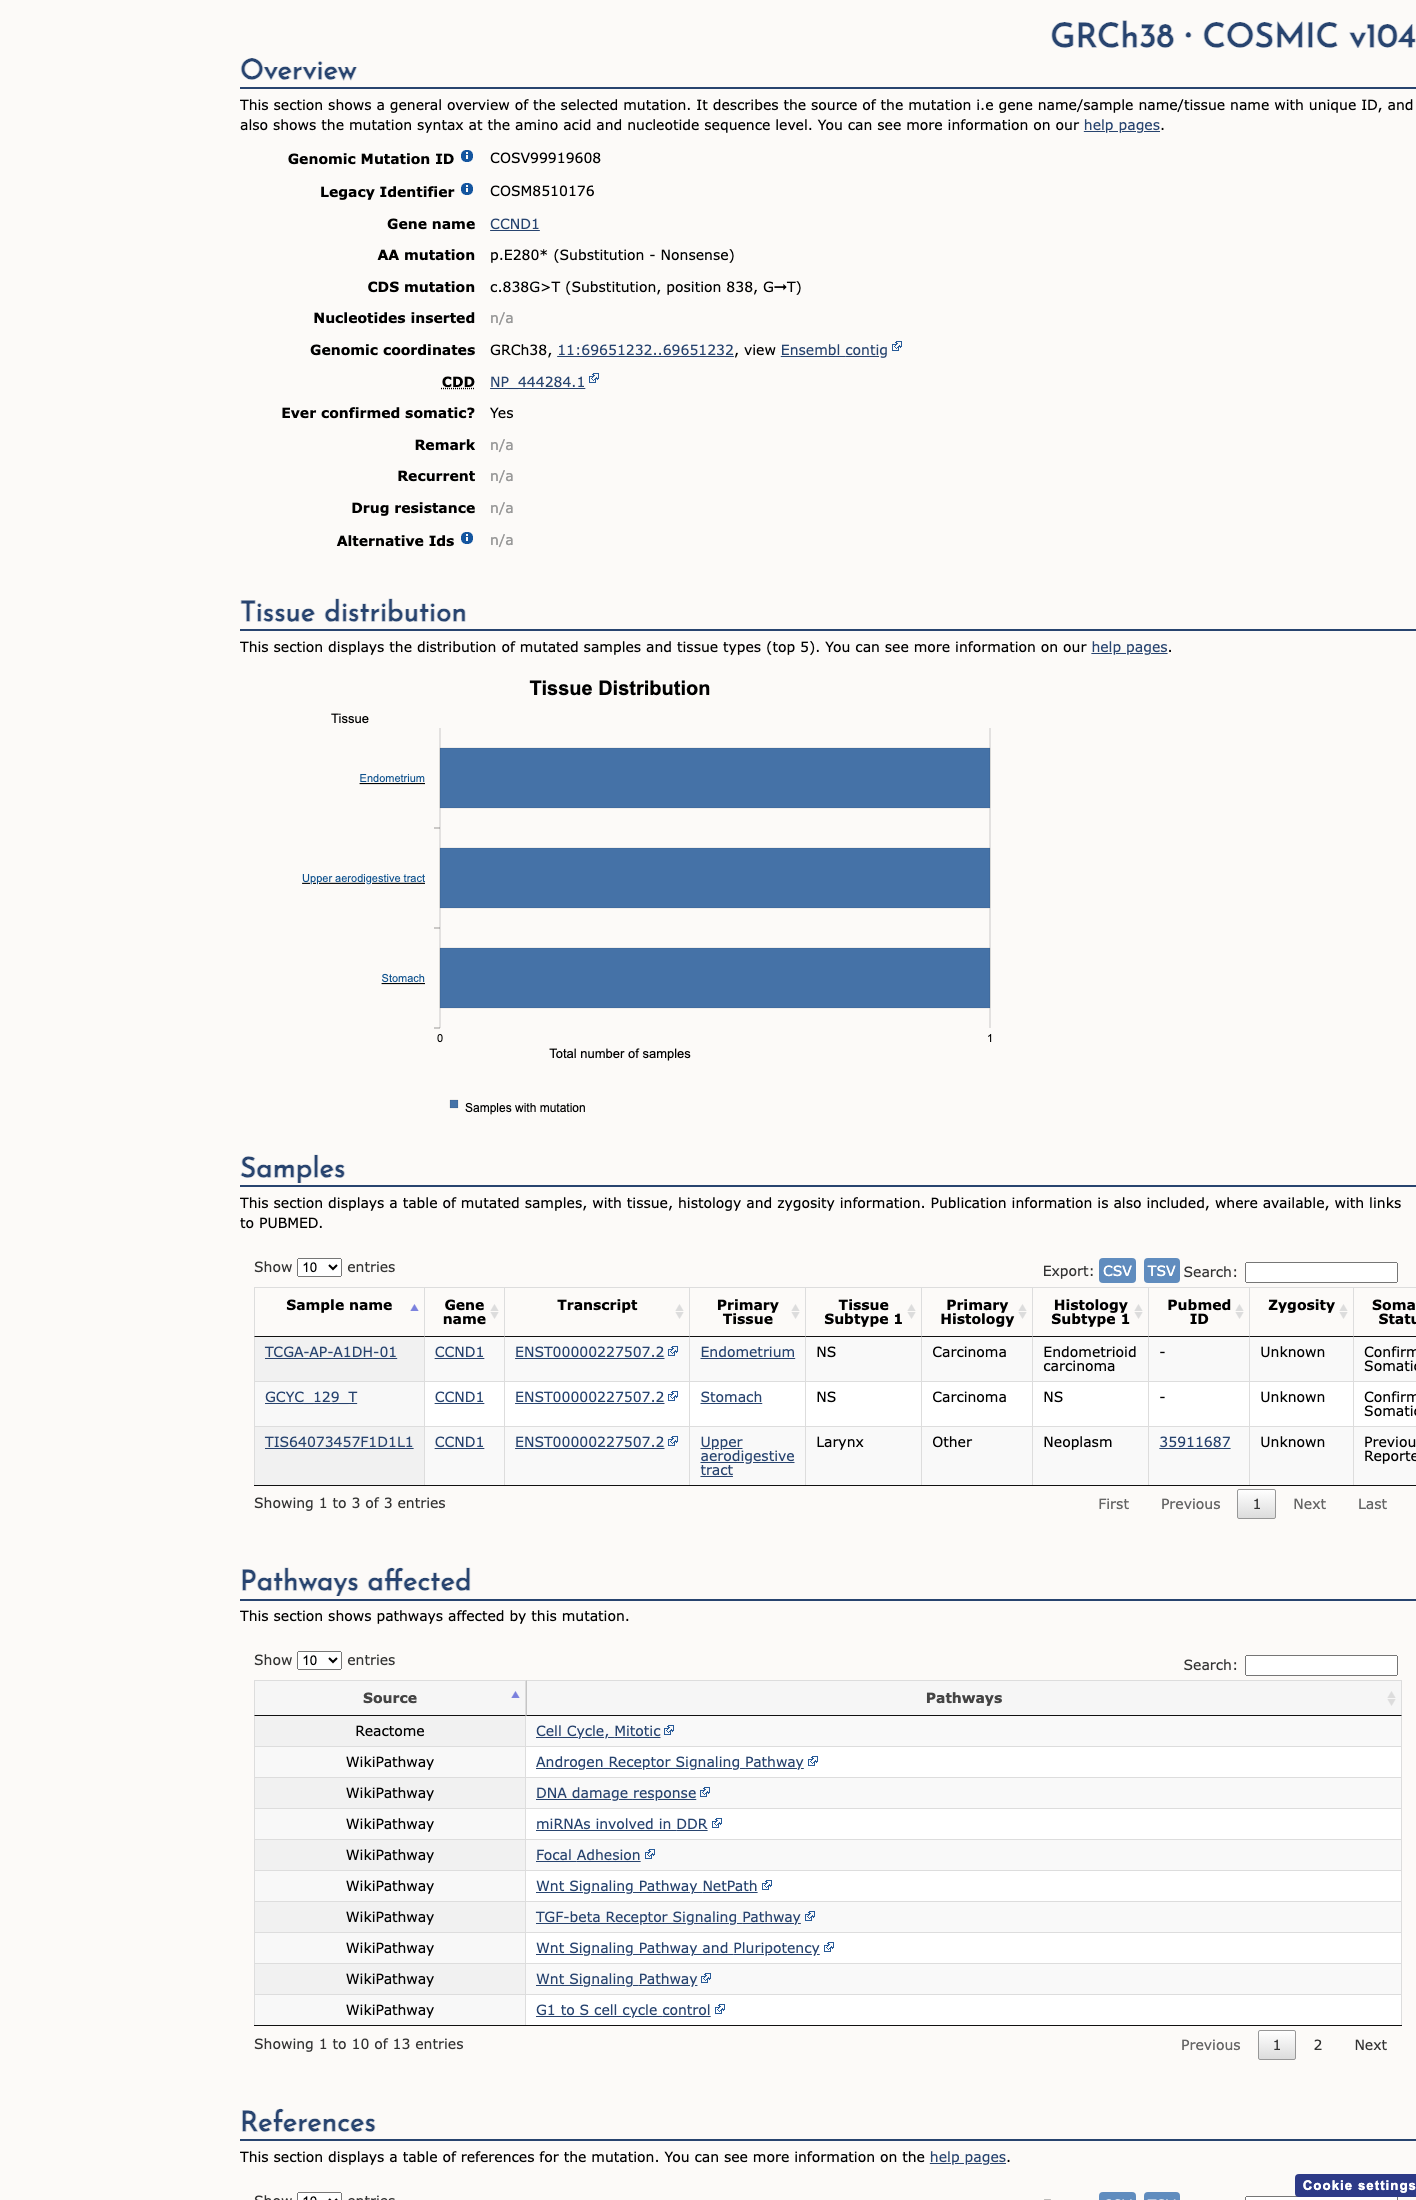This screenshot has width=1416, height=2200.
Task: Sort samples by Primary Tissue column
Action: pyautogui.click(x=747, y=1312)
